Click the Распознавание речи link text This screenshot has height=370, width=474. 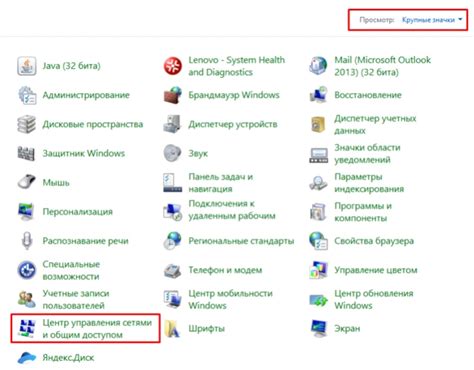(85, 241)
